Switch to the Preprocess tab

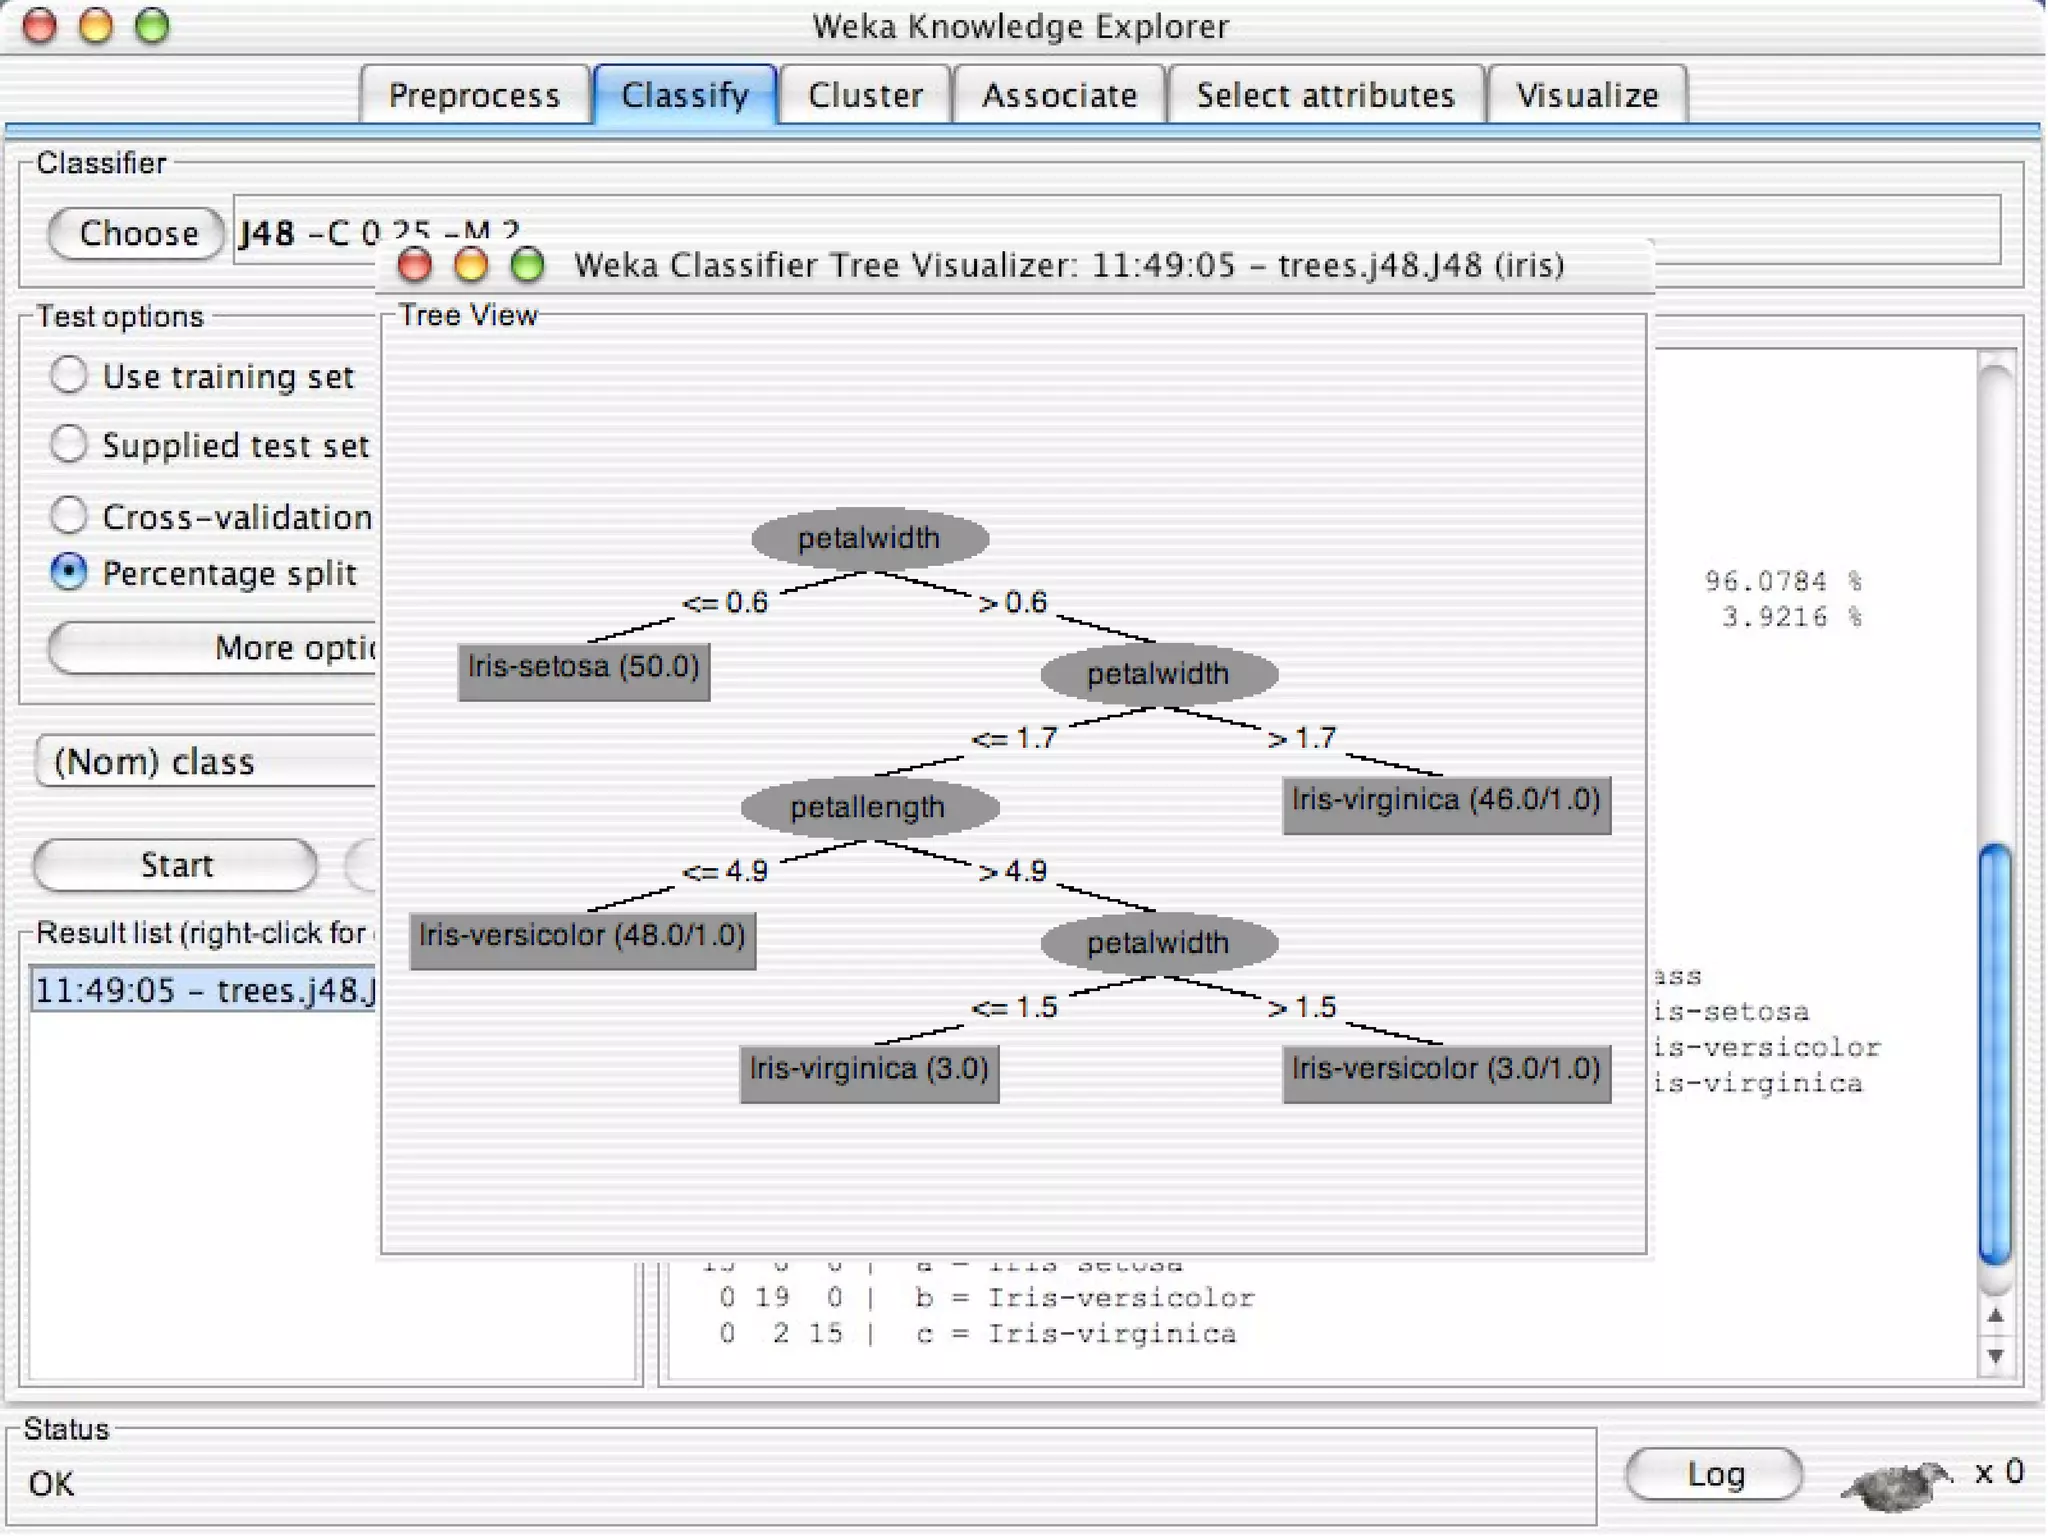(x=474, y=96)
